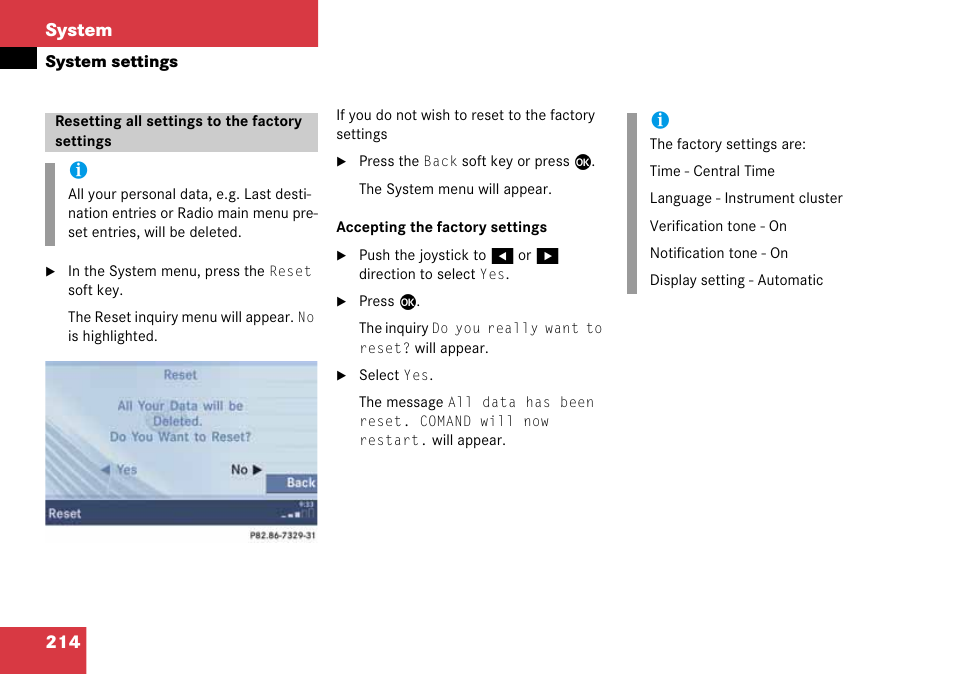Click the clock time in the screen image
The image size is (954, 674).
coord(307,504)
